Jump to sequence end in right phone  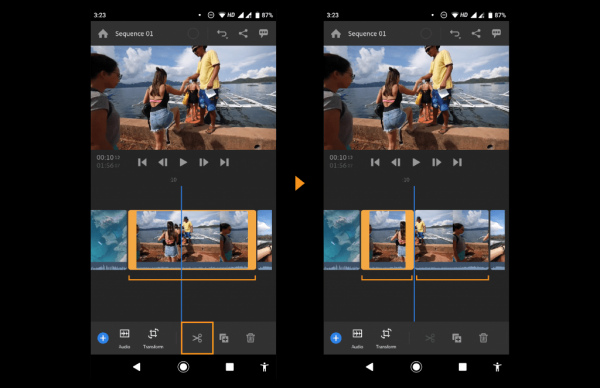click(x=457, y=162)
